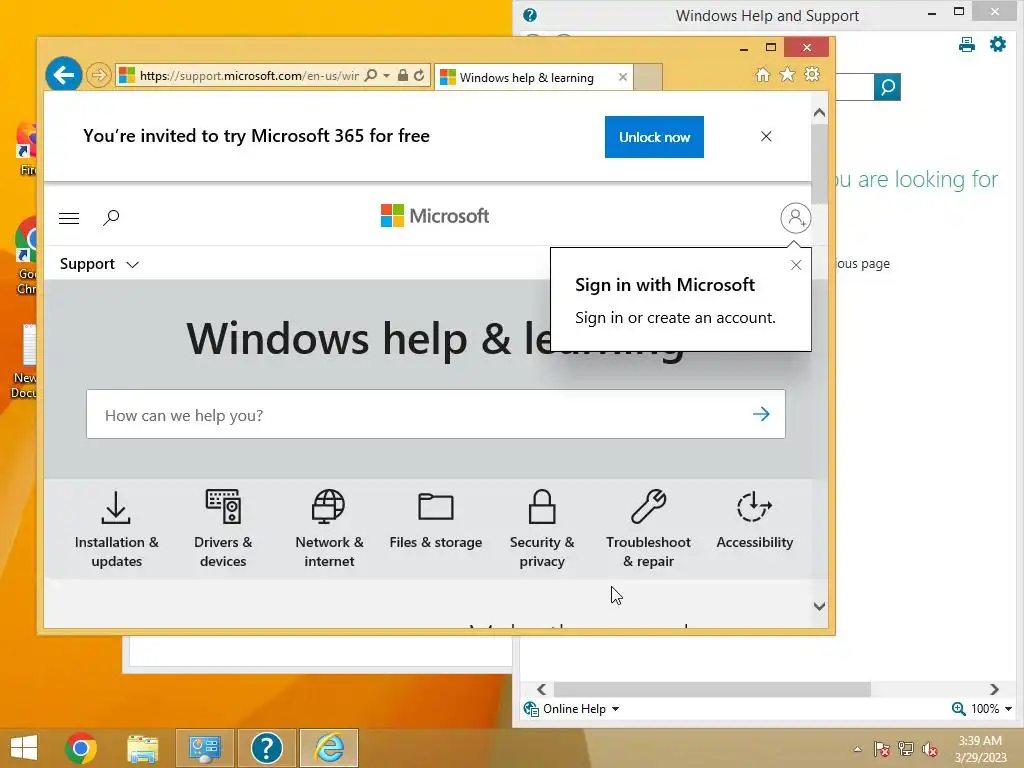
Task: Close the Windows help & learning tab
Action: tap(622, 77)
